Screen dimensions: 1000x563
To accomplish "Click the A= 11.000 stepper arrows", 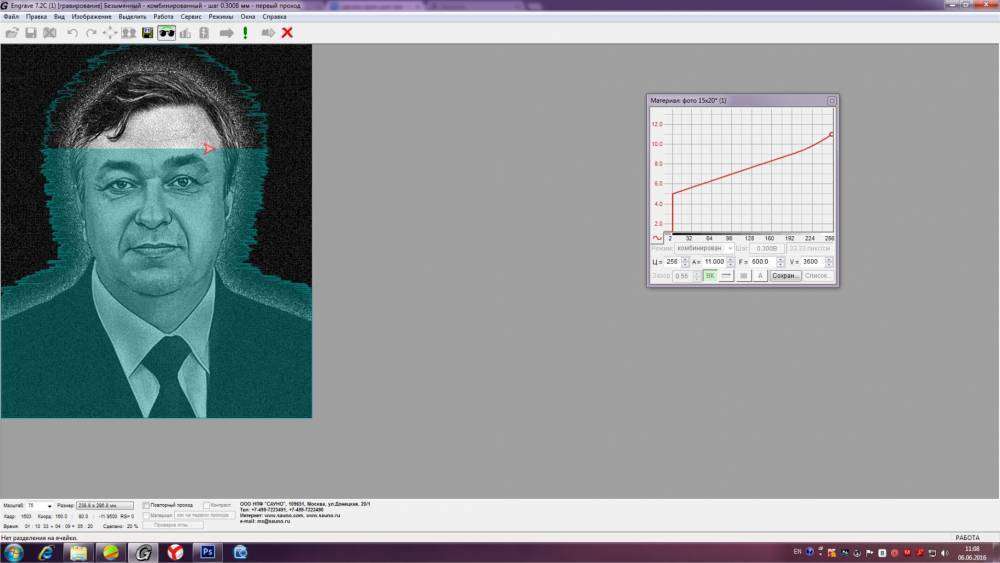I will coord(731,261).
